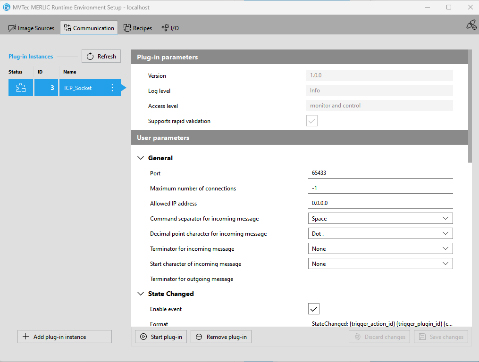Switch to the Communication tab
This screenshot has width=479, height=362.
89,28
